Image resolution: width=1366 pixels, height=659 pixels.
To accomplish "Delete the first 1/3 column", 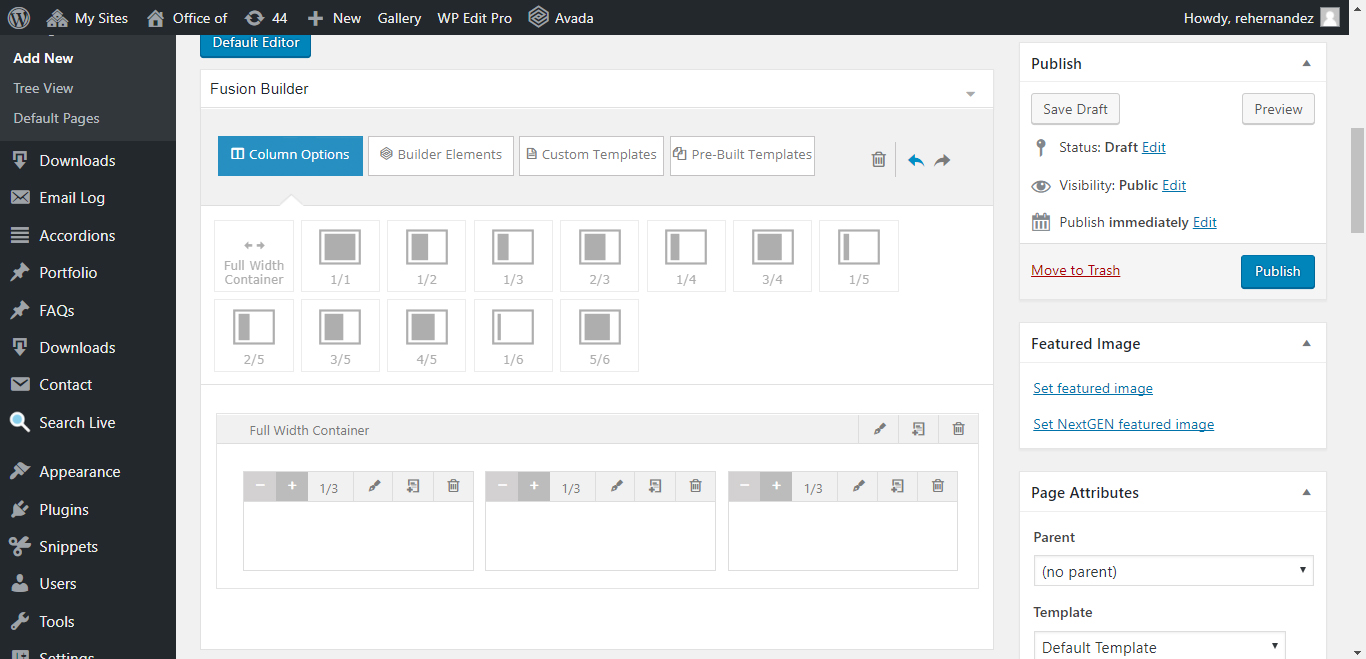I will click(x=453, y=487).
